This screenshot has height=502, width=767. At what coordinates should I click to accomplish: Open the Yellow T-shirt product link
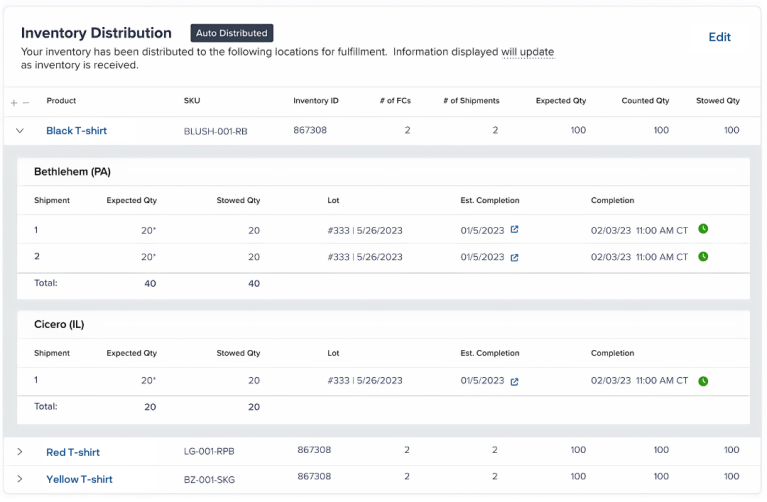click(x=79, y=479)
